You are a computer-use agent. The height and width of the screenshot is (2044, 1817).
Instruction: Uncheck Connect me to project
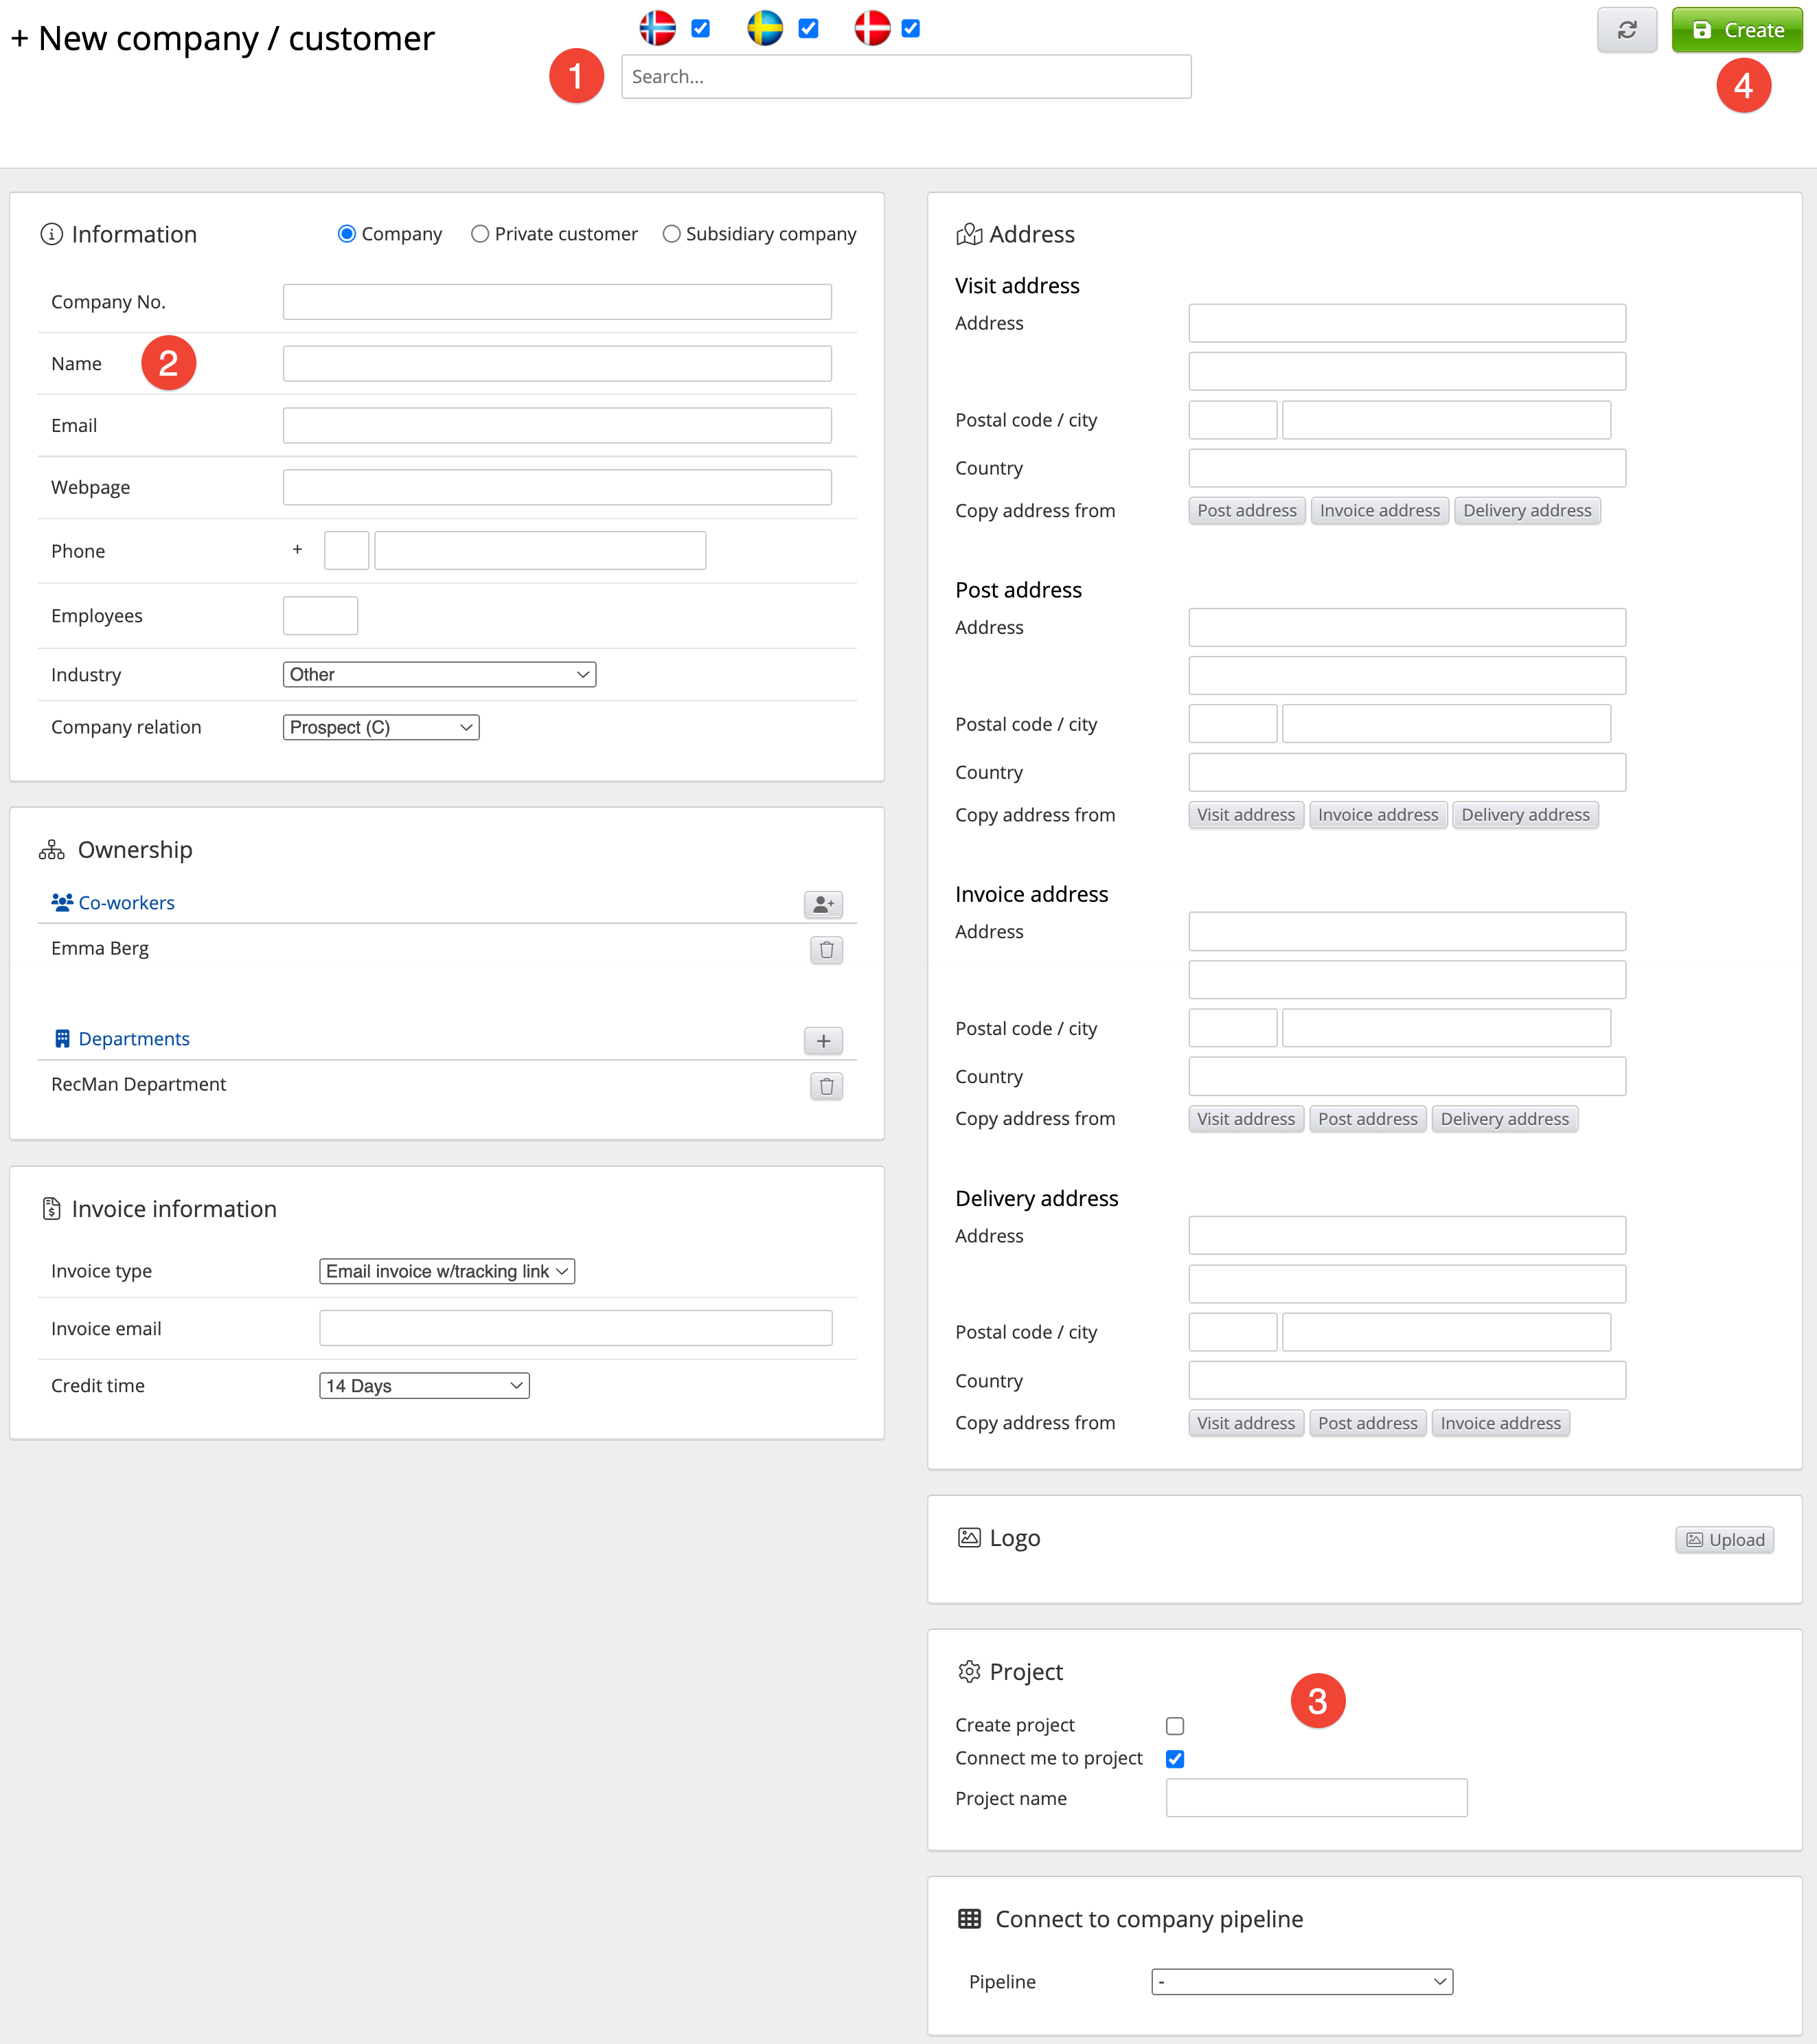[x=1175, y=1759]
